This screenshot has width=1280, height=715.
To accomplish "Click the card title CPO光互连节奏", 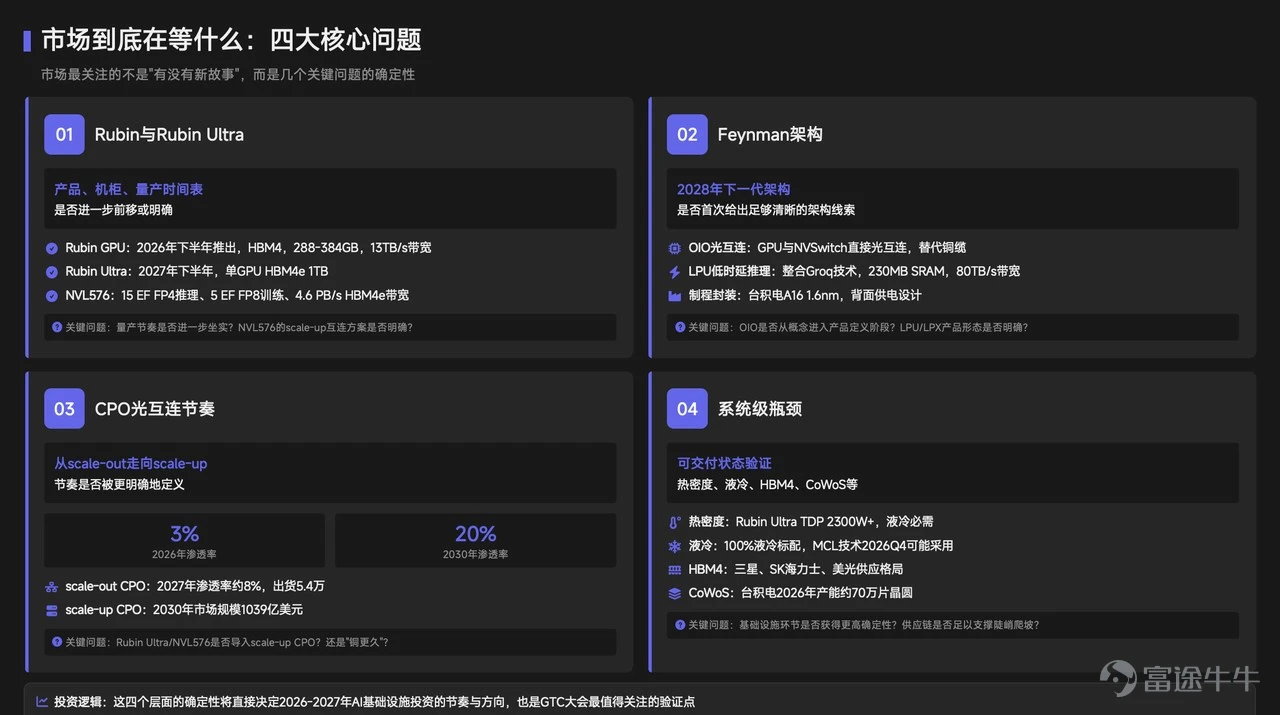I will 155,409.
